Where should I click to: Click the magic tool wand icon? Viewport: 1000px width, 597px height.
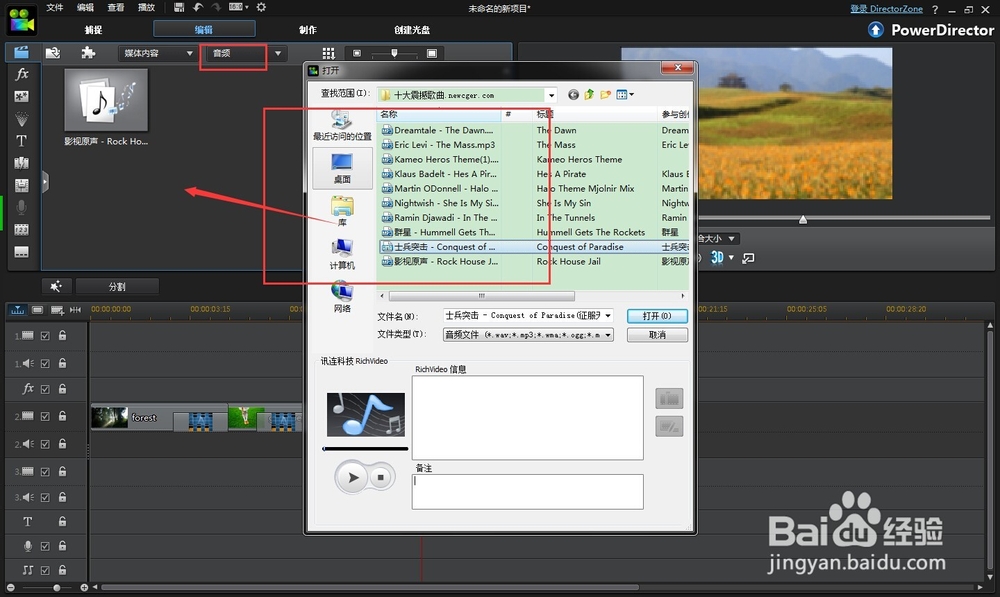(56, 286)
